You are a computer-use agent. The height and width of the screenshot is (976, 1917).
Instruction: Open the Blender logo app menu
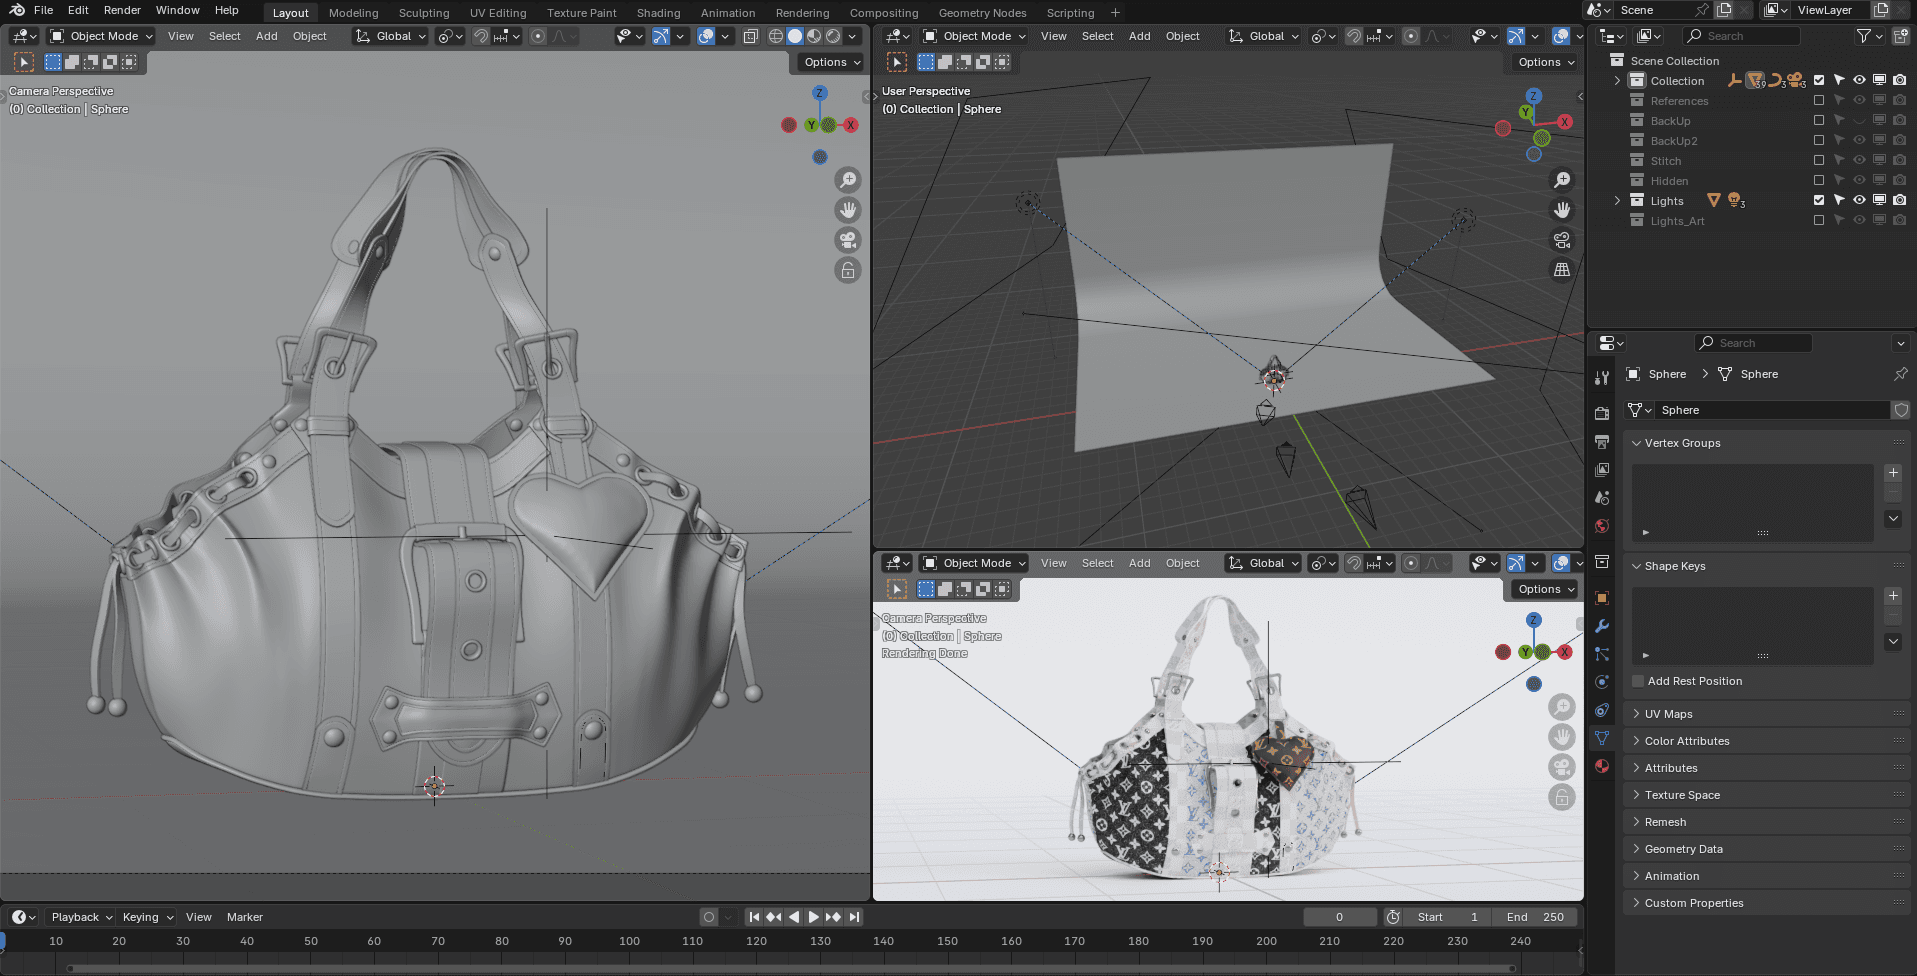(x=17, y=10)
